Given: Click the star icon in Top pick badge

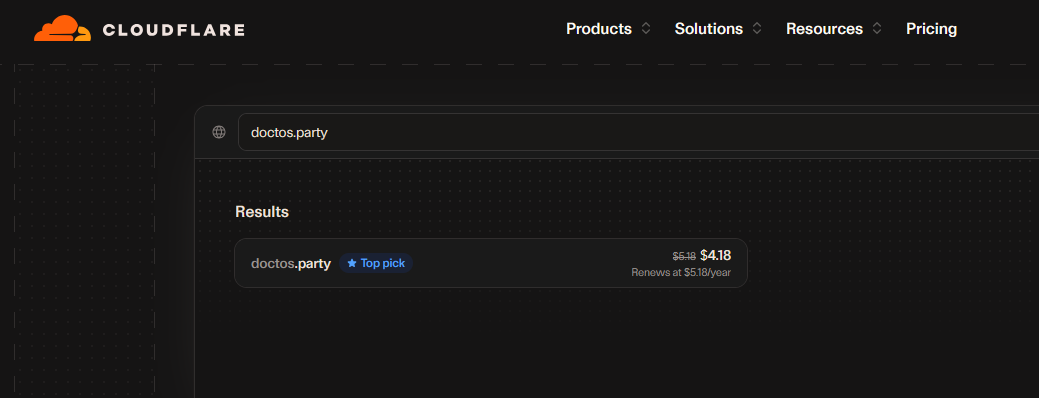Looking at the screenshot, I should (352, 264).
